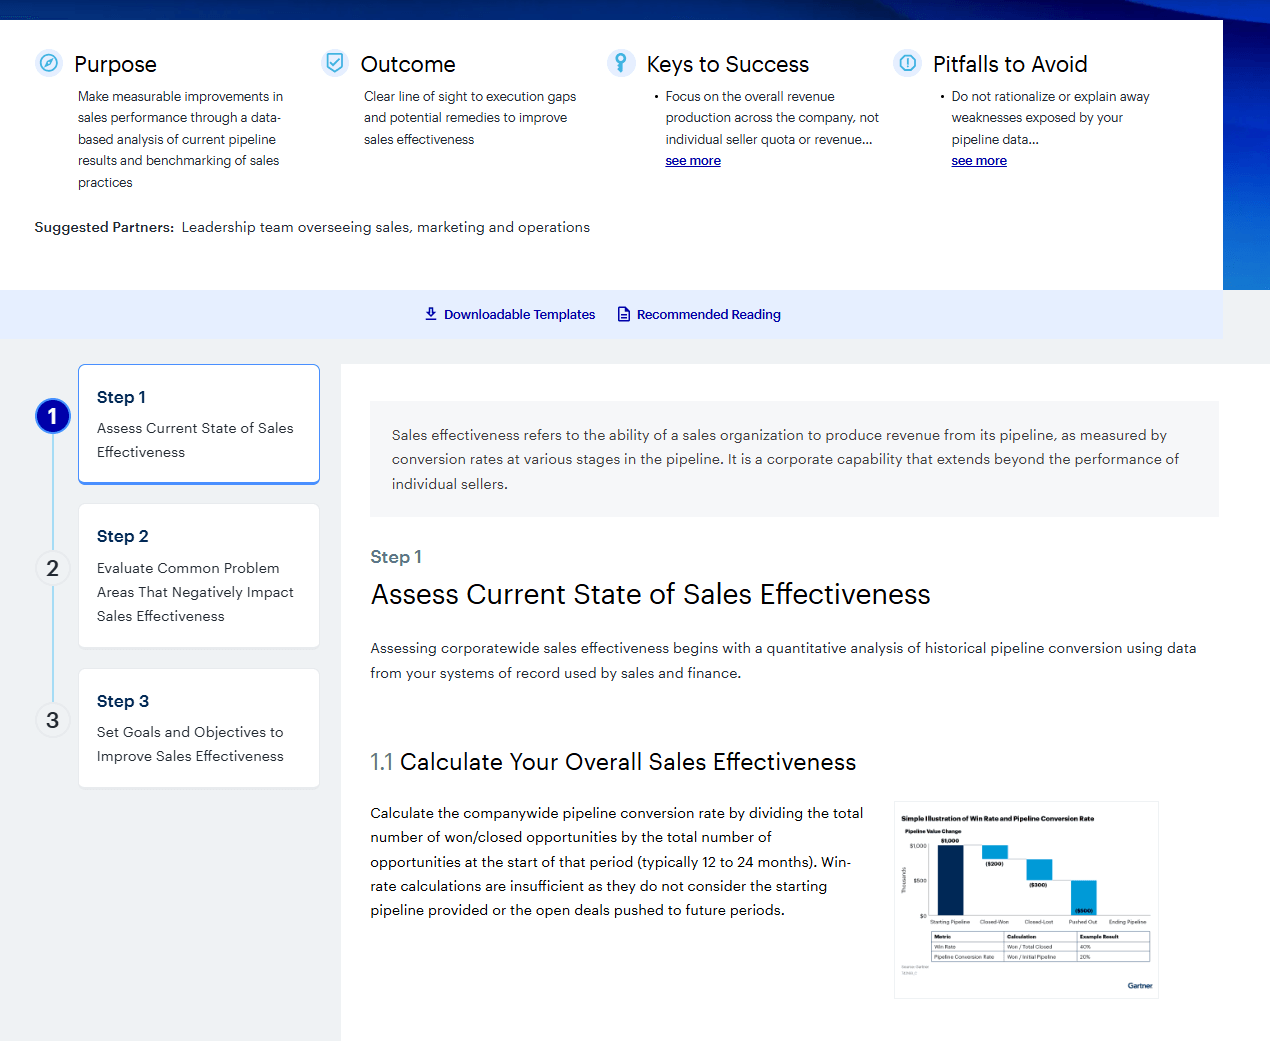
Task: Select the highlighted Step 1 circle indicator
Action: coord(52,415)
